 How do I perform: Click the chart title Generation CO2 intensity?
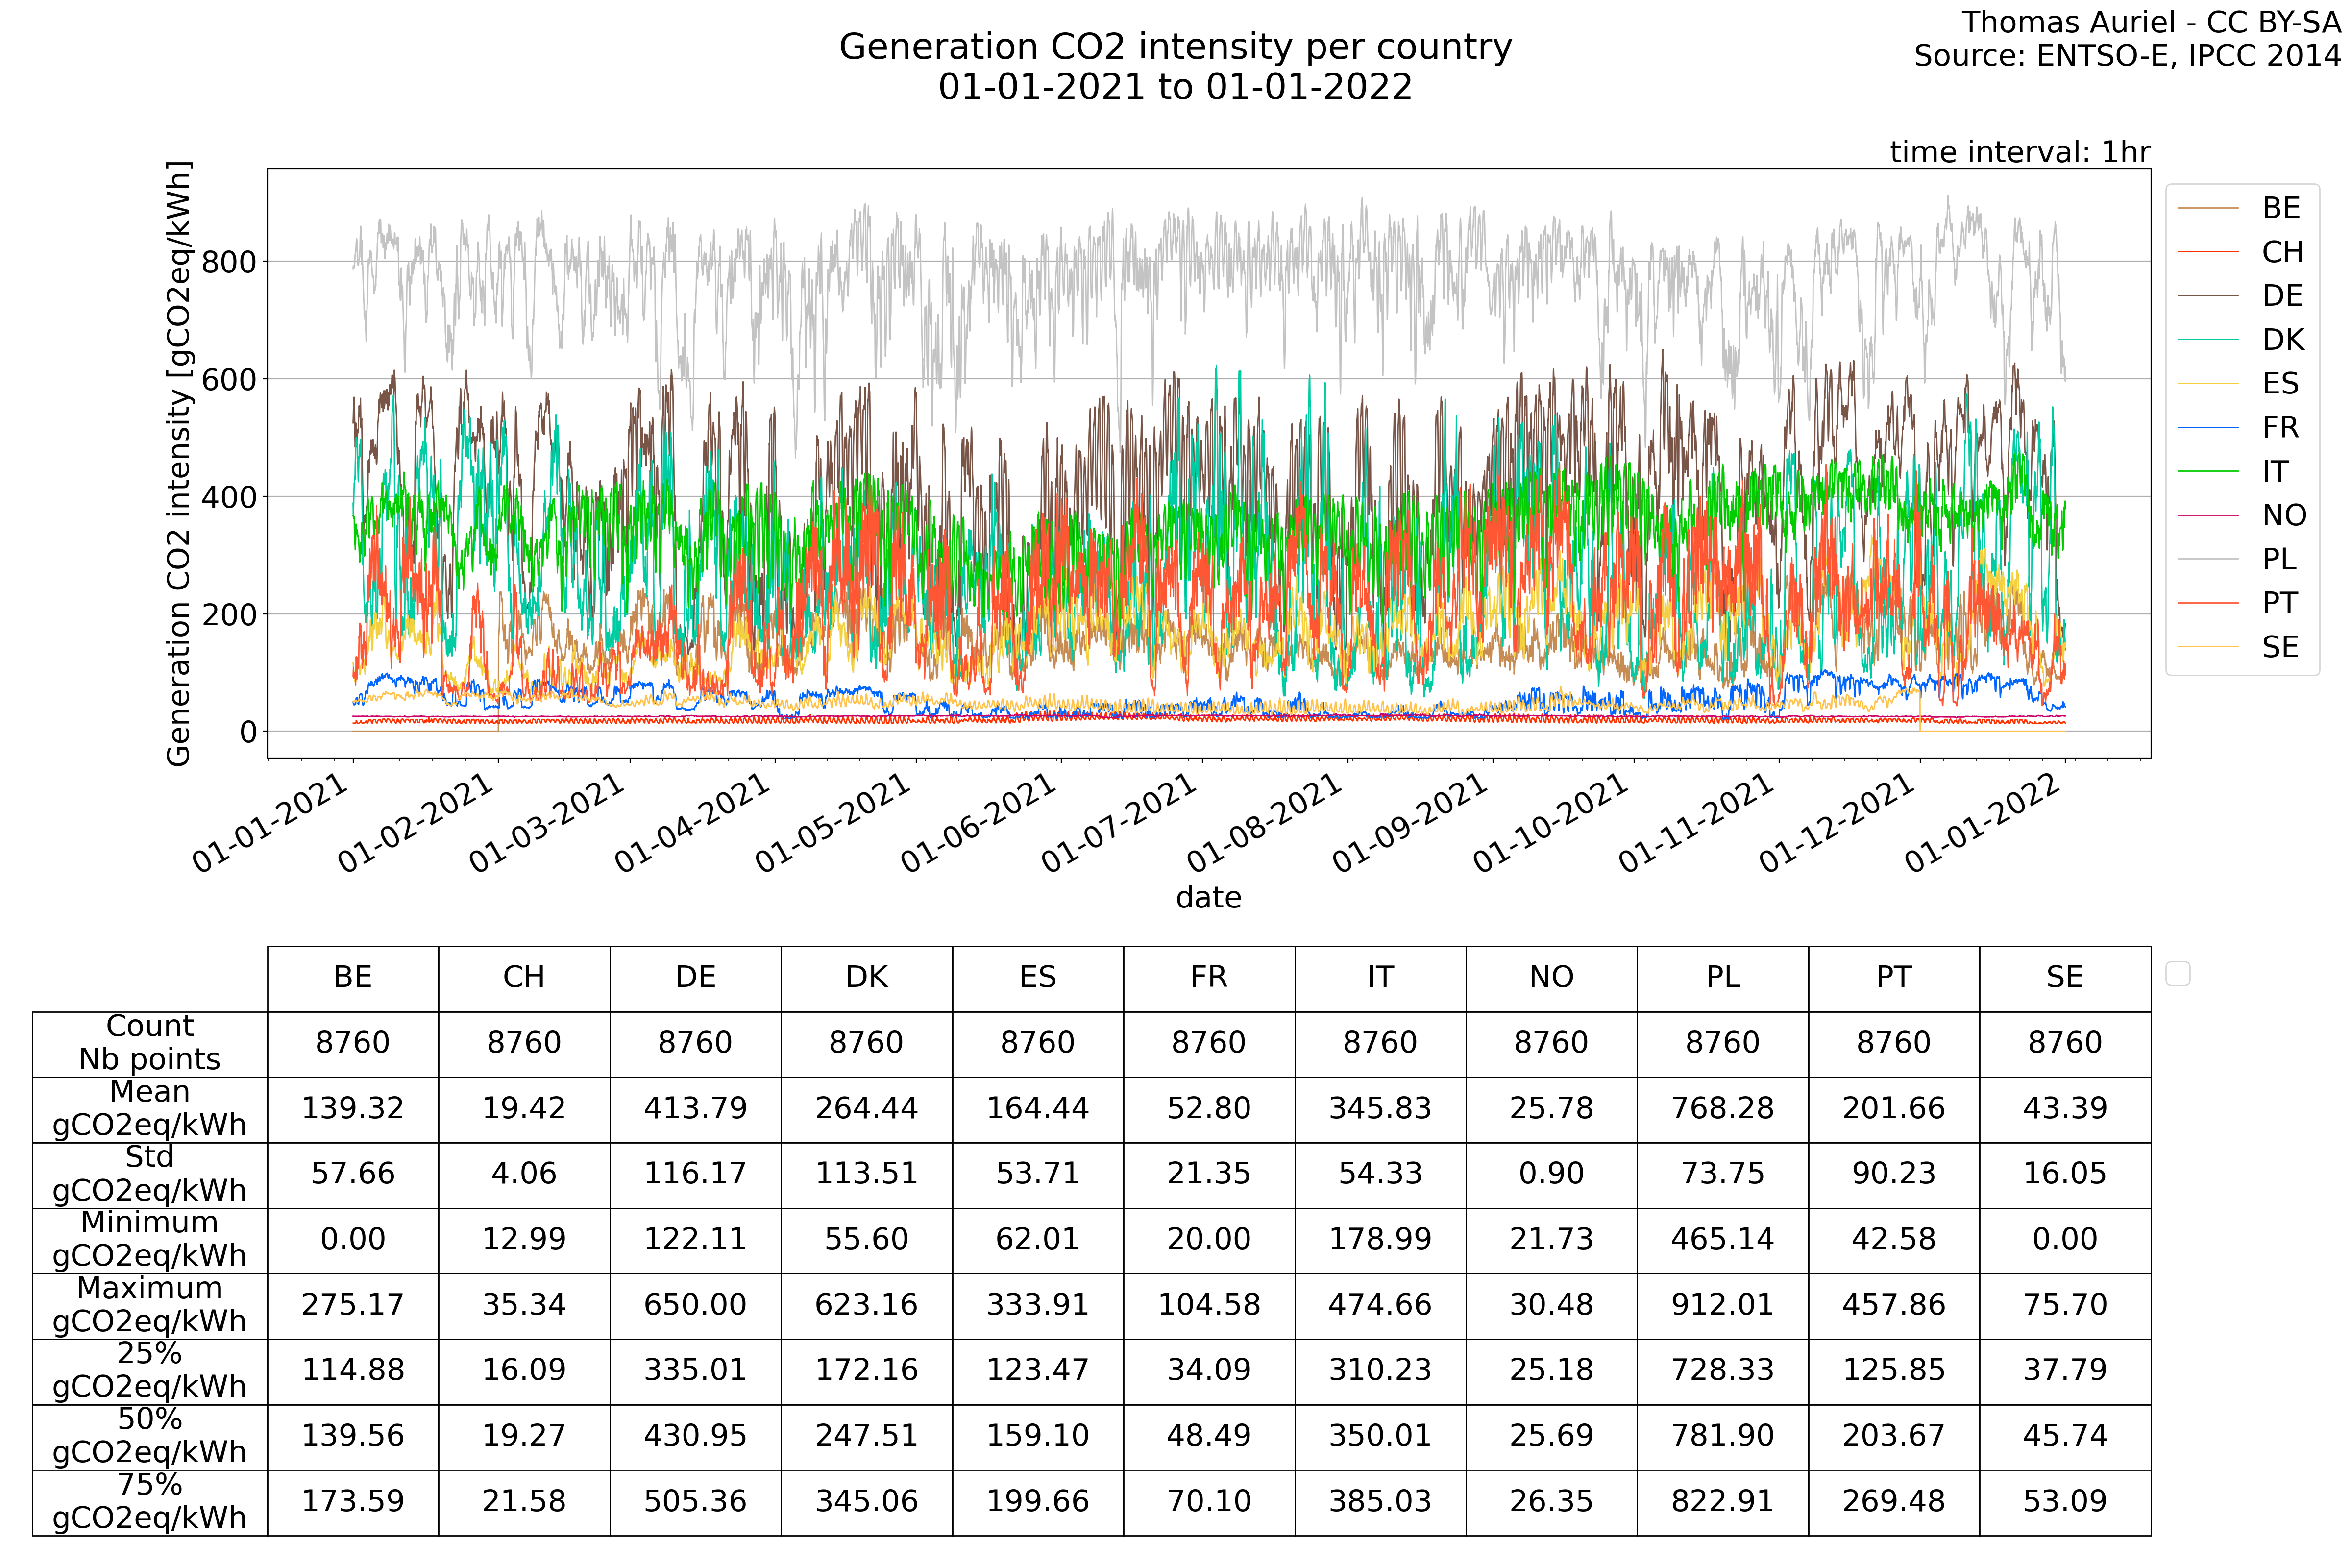[x=1175, y=47]
